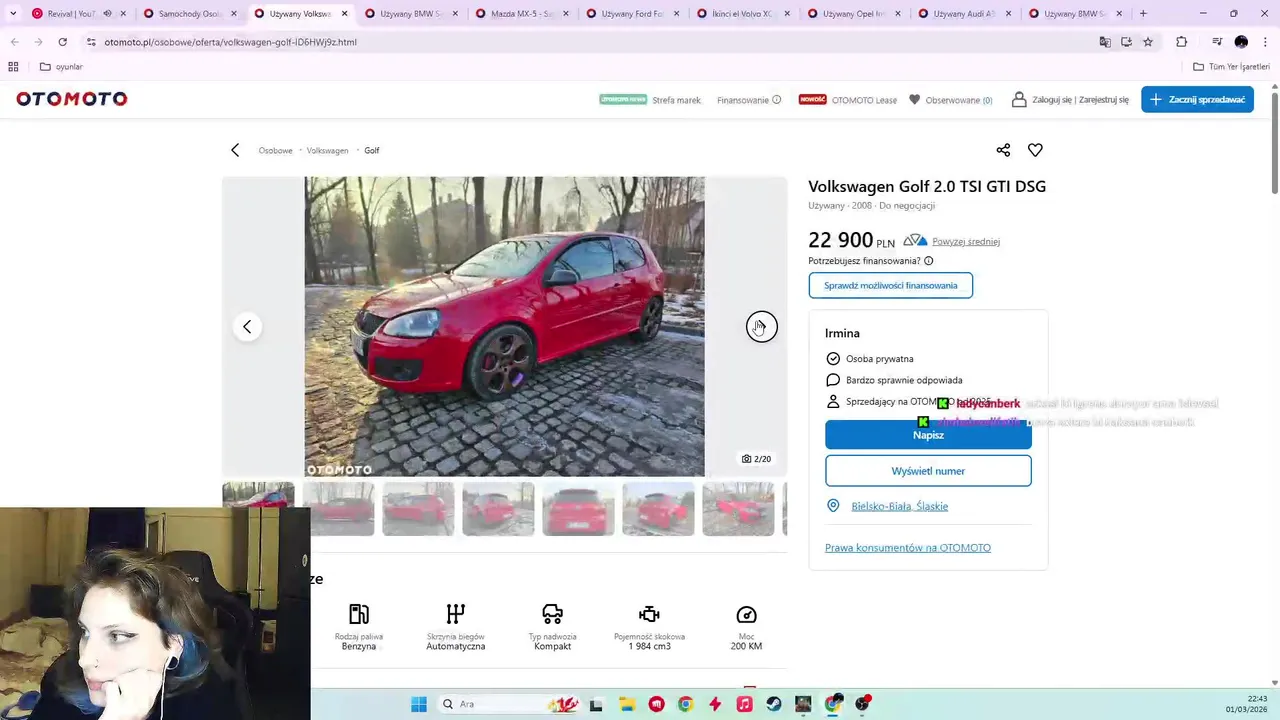This screenshot has height=720, width=1280.
Task: Click Zacznij sprzedawać button
Action: [x=1197, y=99]
